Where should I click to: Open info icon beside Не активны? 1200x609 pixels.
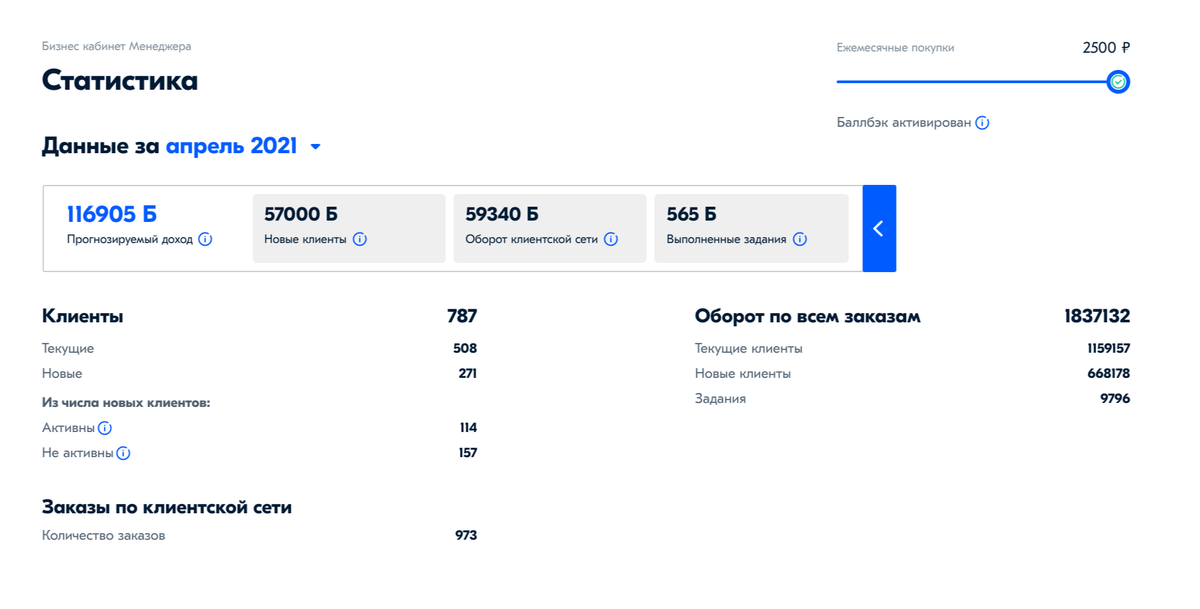click(x=123, y=453)
